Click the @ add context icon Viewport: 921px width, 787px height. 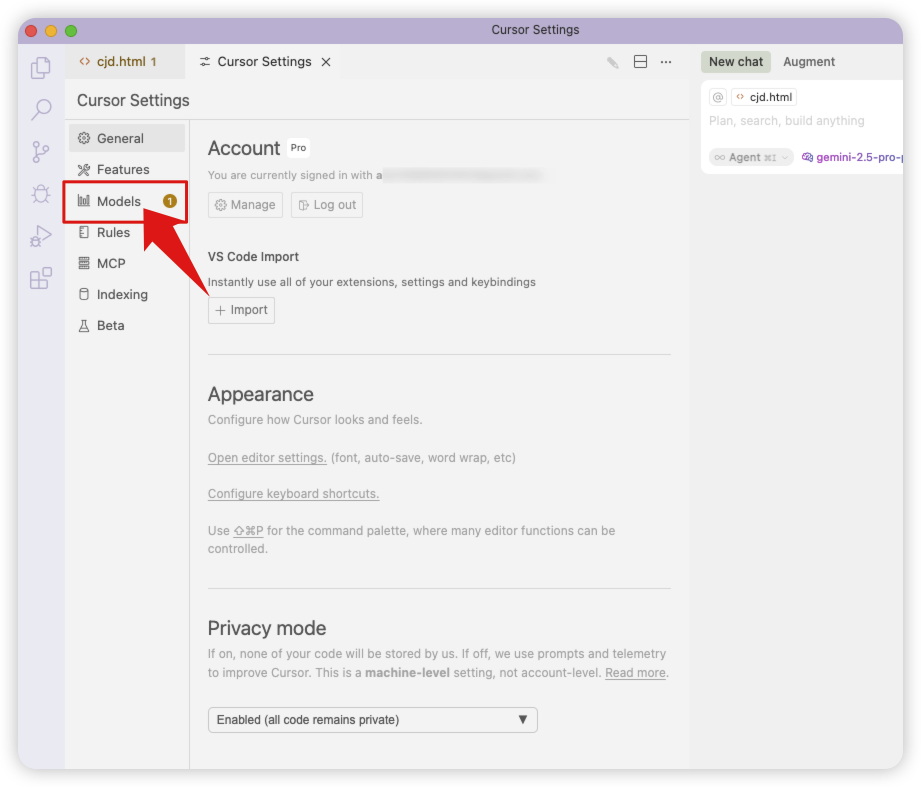coord(718,97)
